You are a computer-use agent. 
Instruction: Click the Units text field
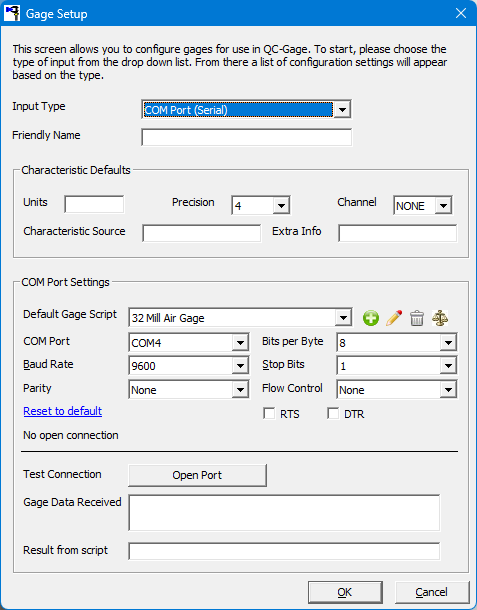94,204
